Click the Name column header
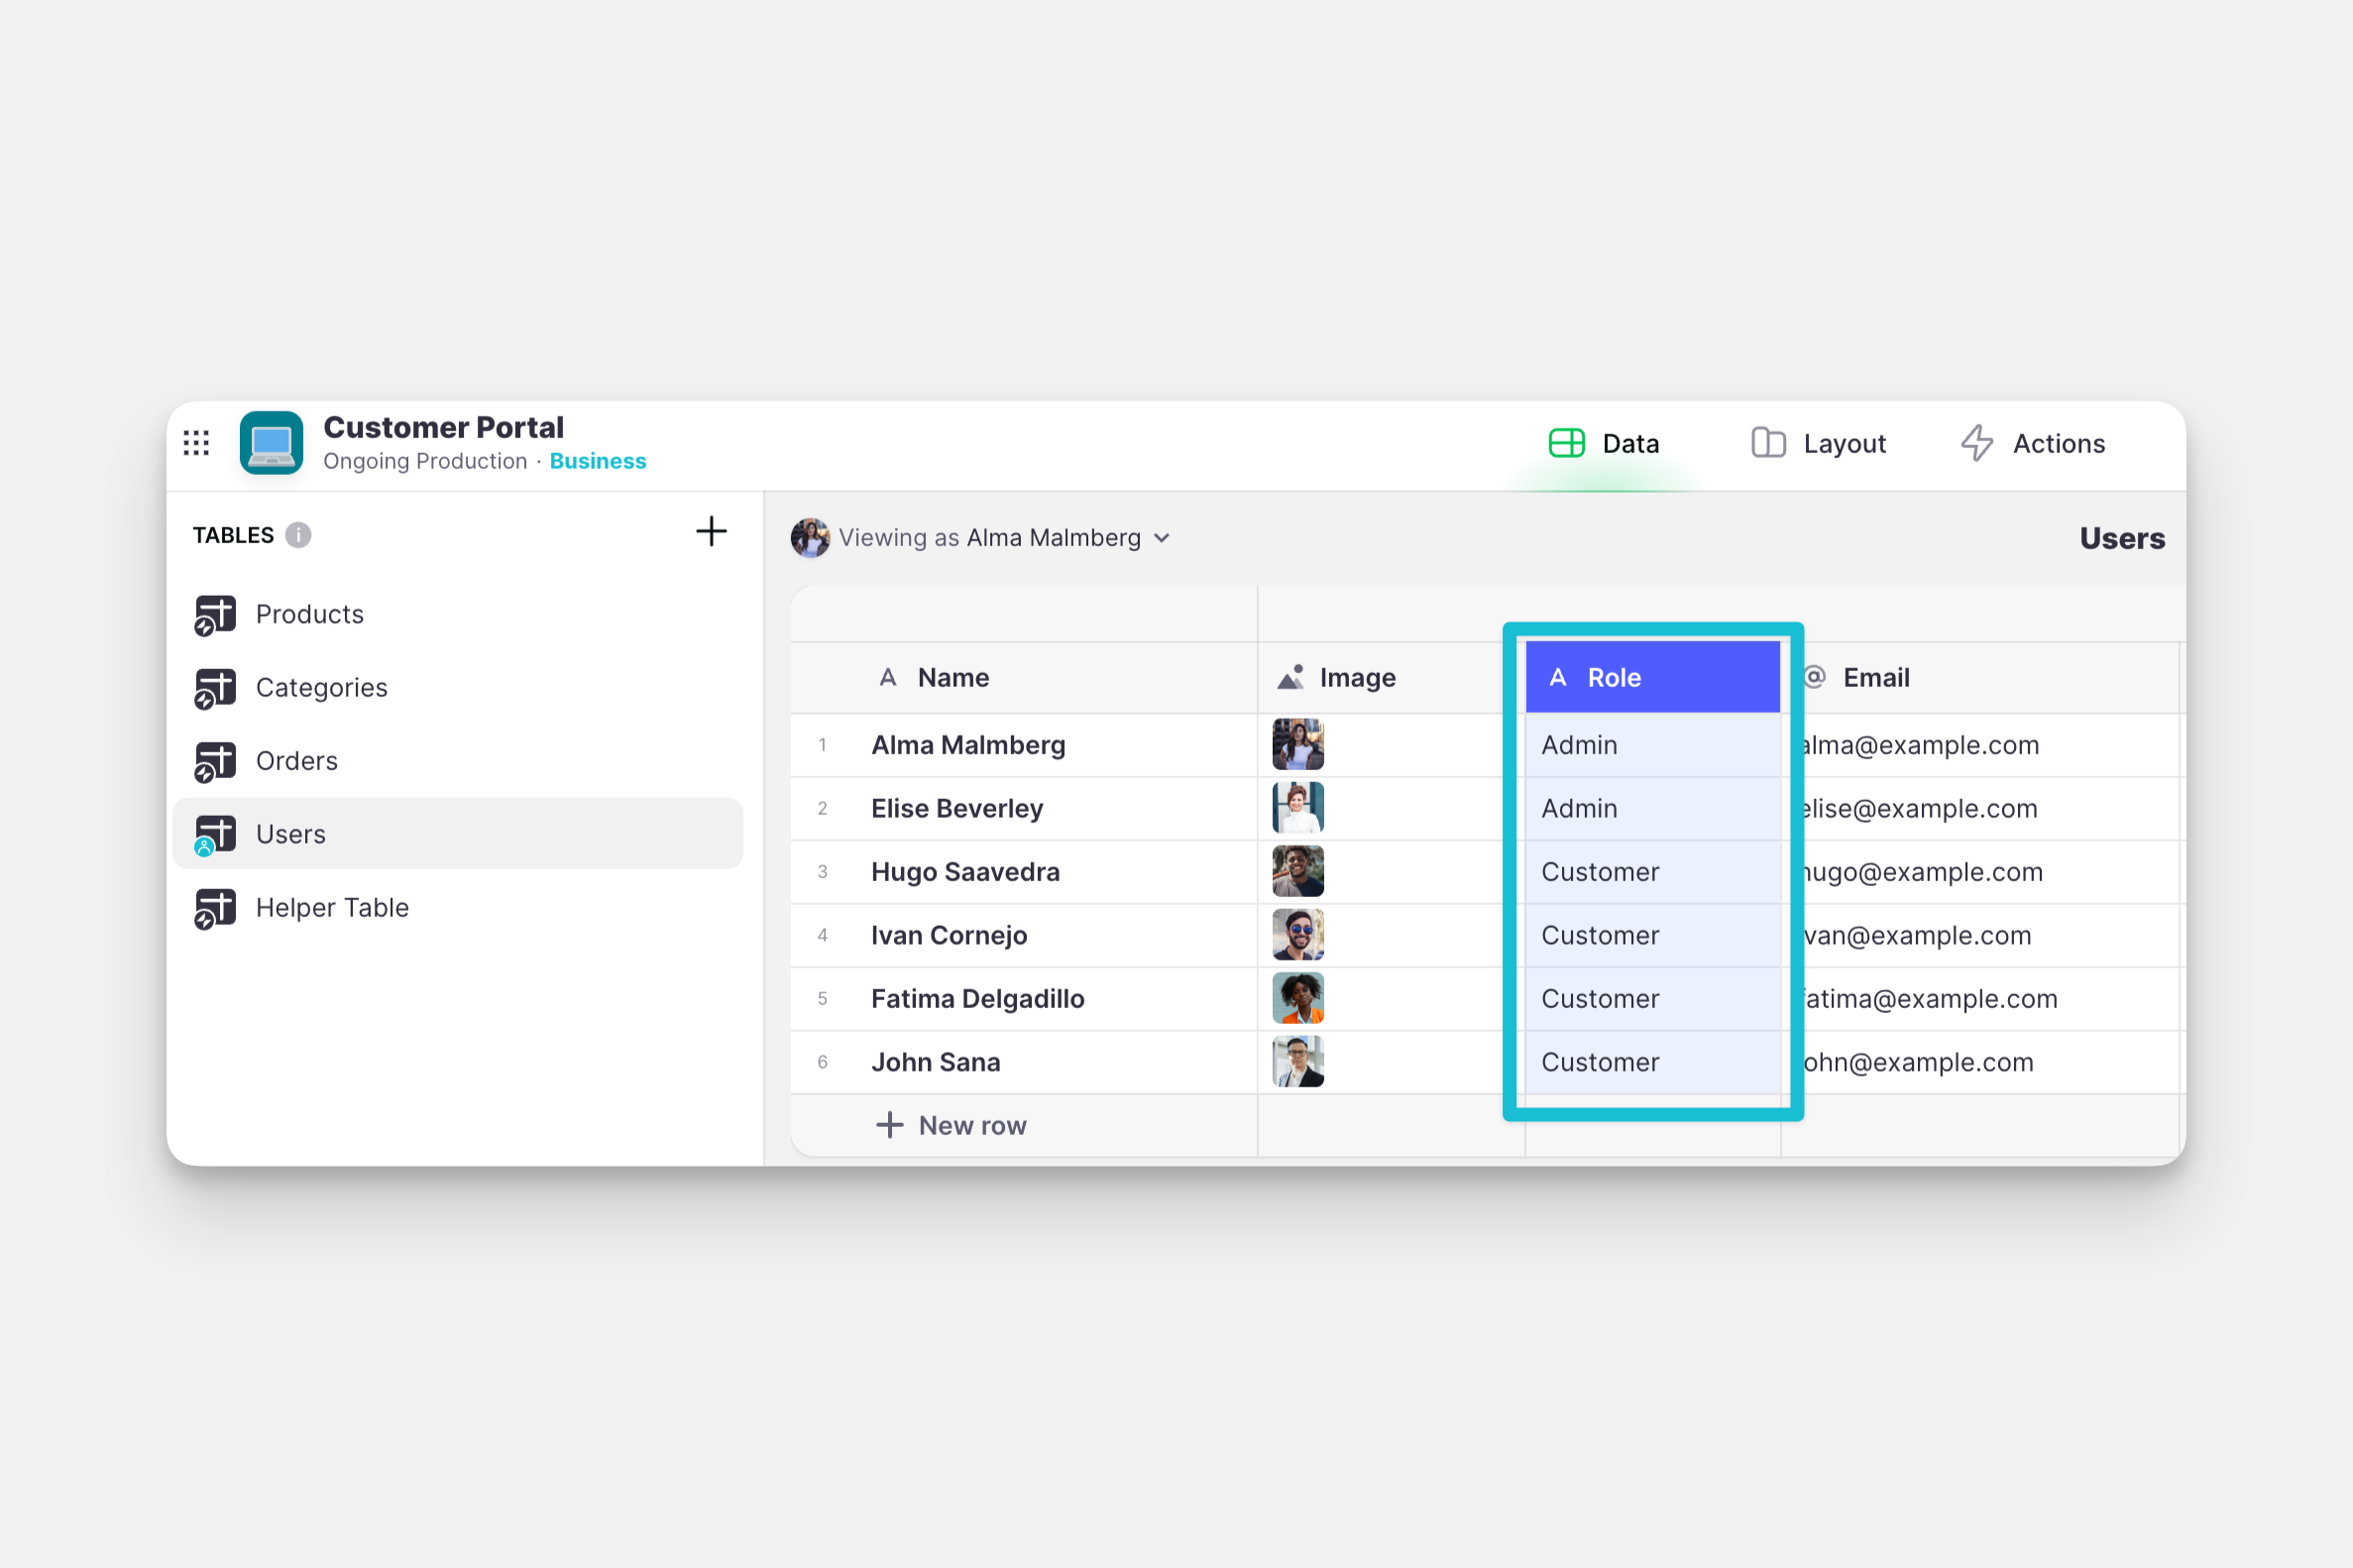Image resolution: width=2353 pixels, height=1568 pixels. tap(952, 677)
